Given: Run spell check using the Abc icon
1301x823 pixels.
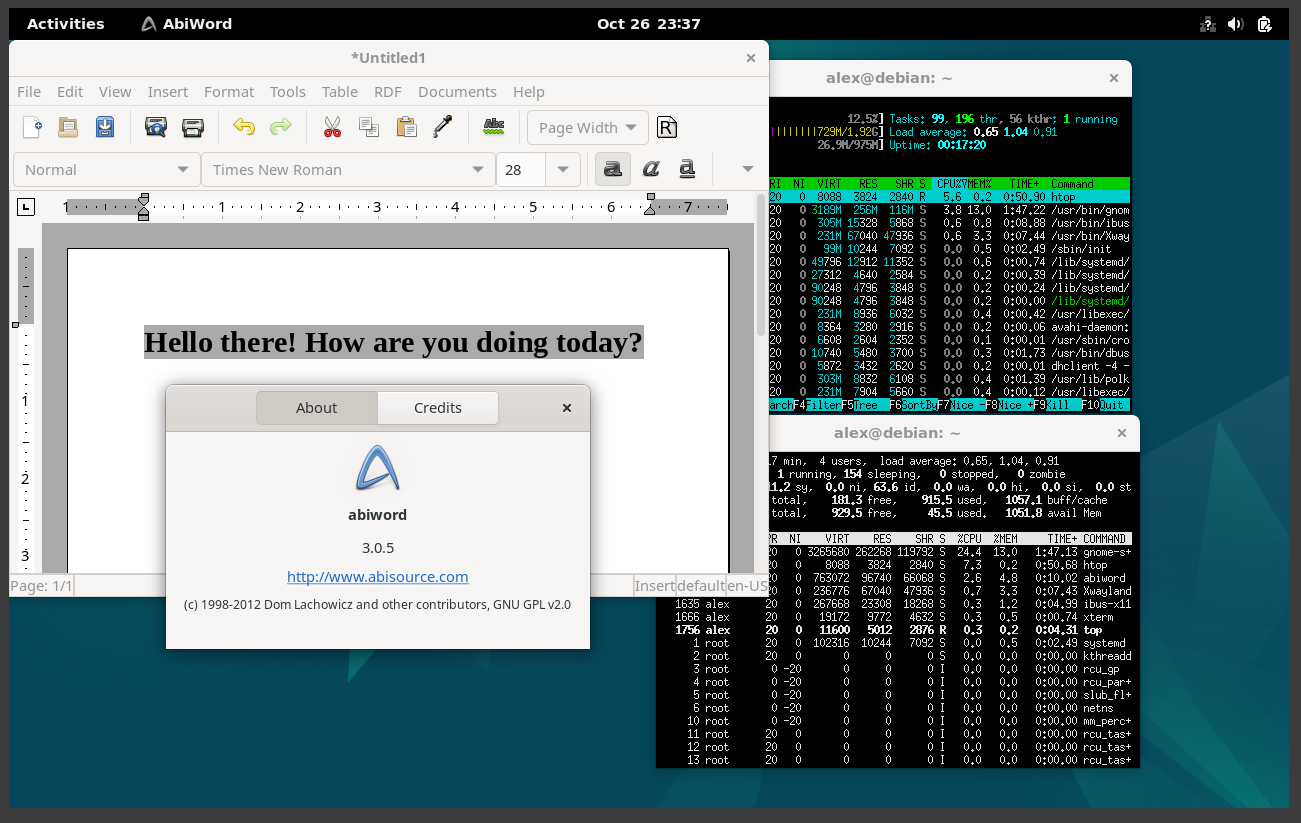Looking at the screenshot, I should pos(493,127).
